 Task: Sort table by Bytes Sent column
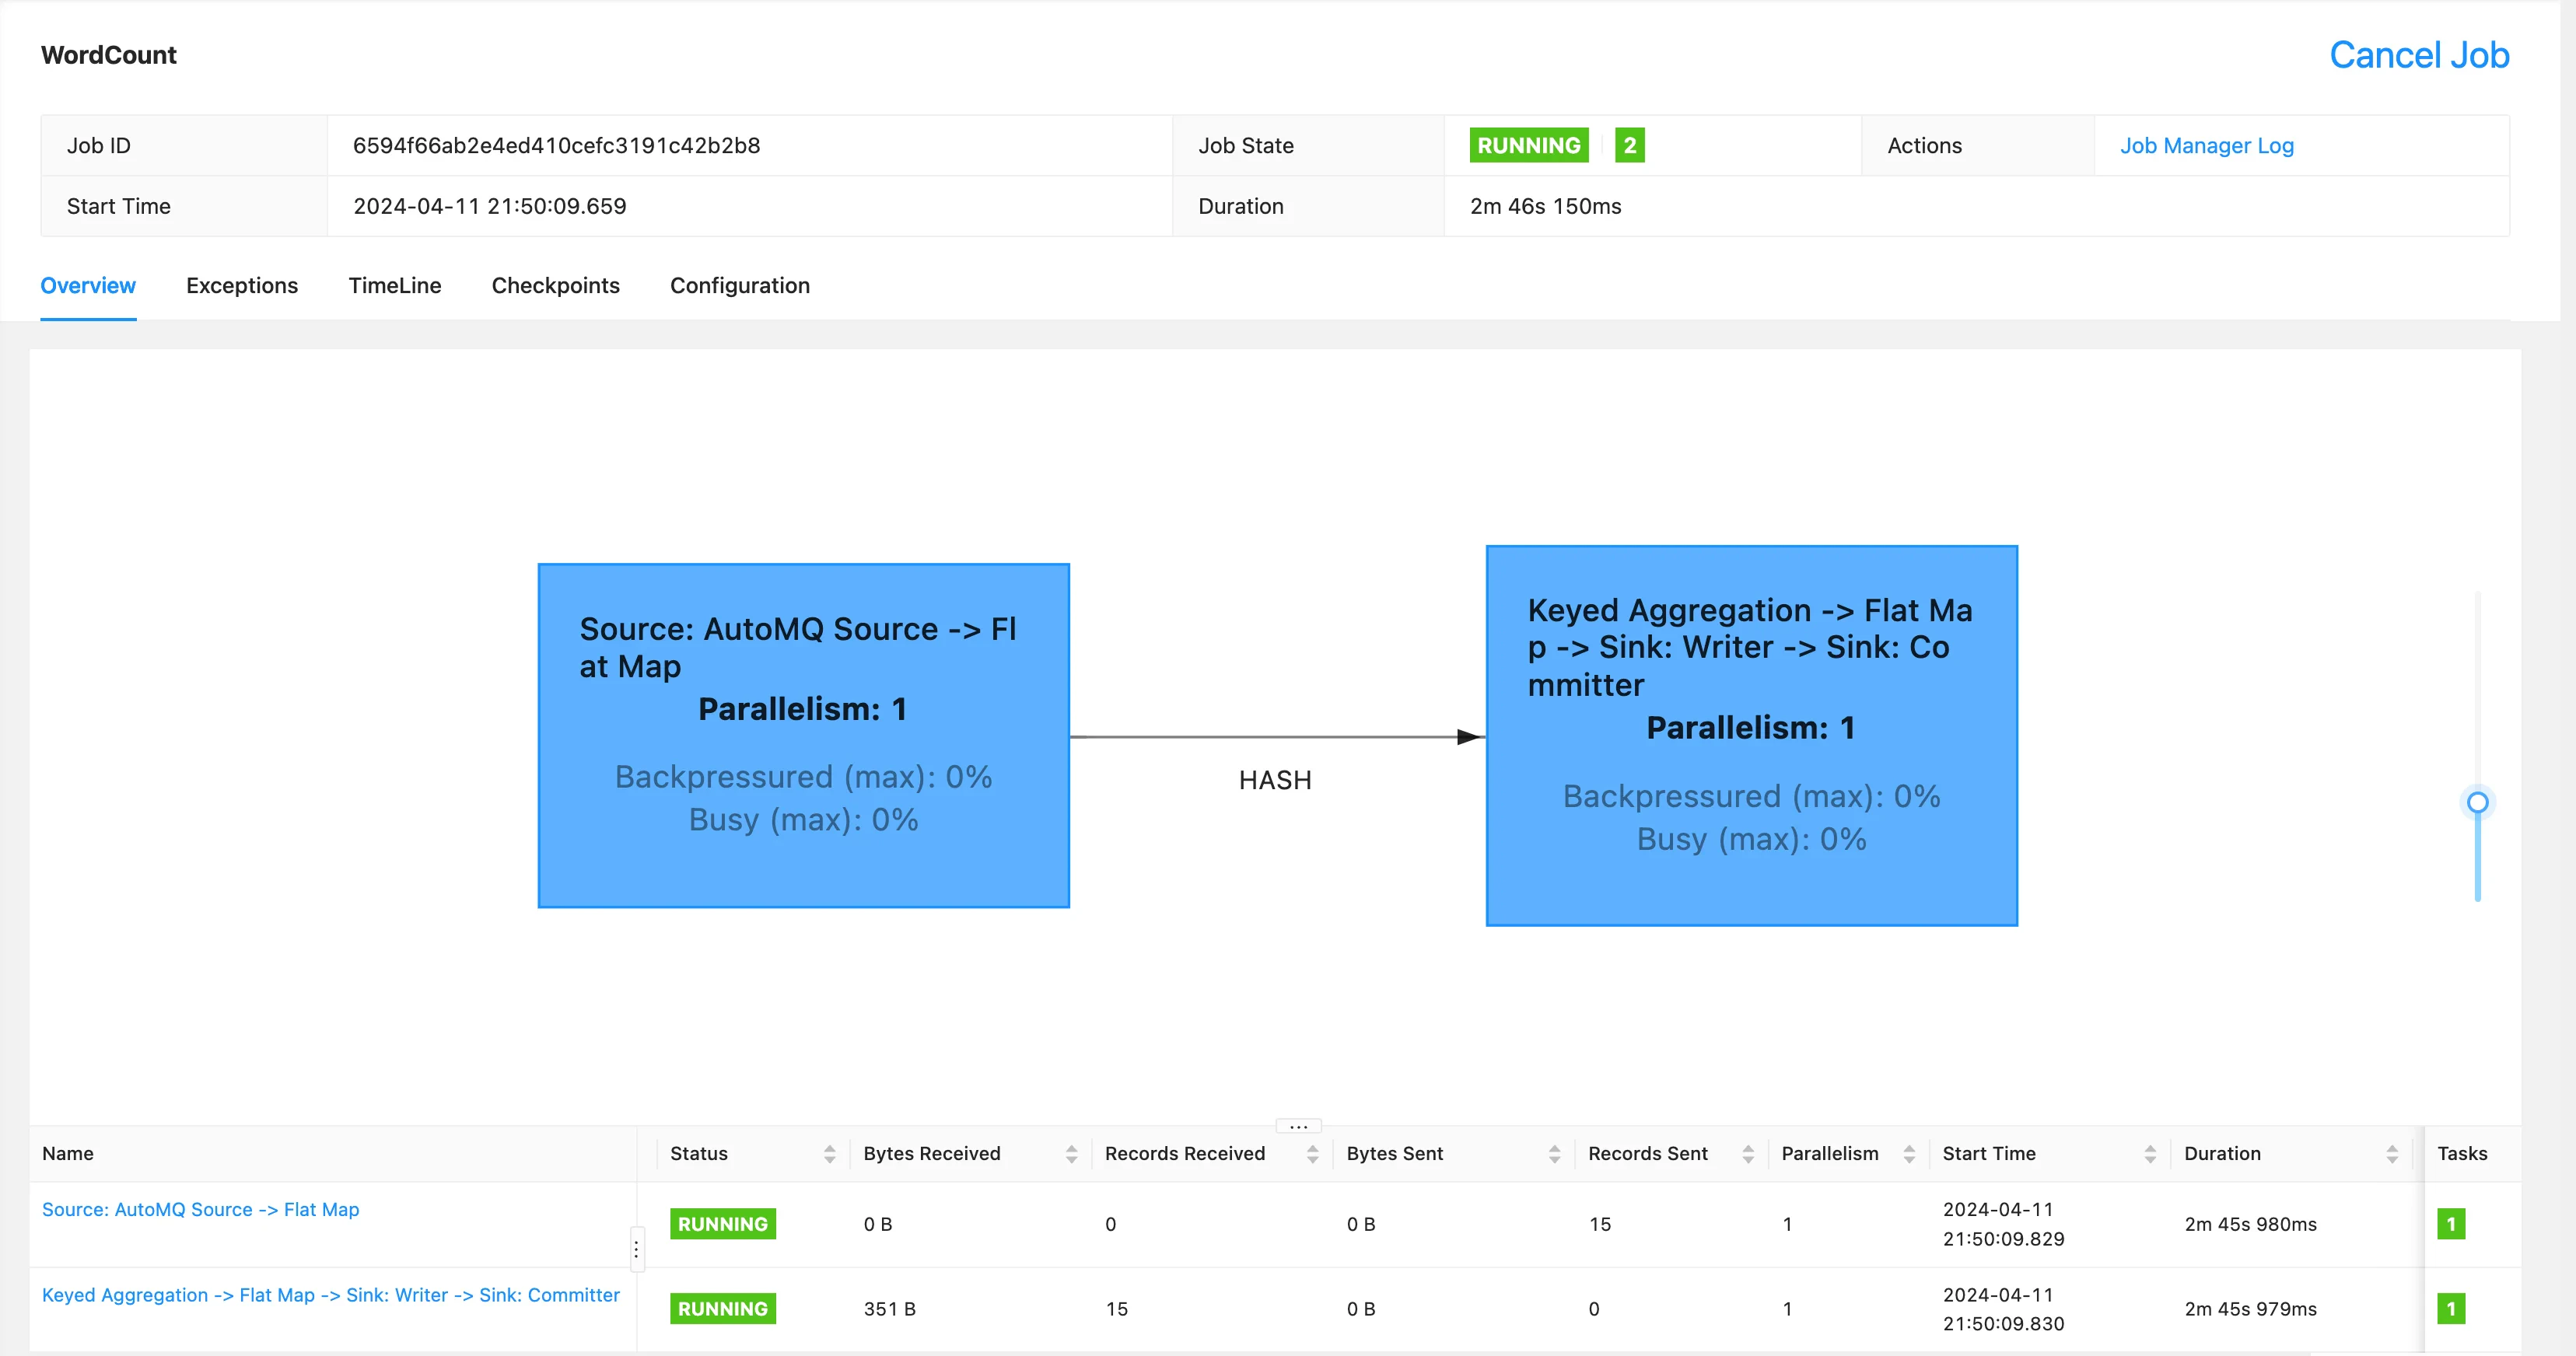[1554, 1154]
